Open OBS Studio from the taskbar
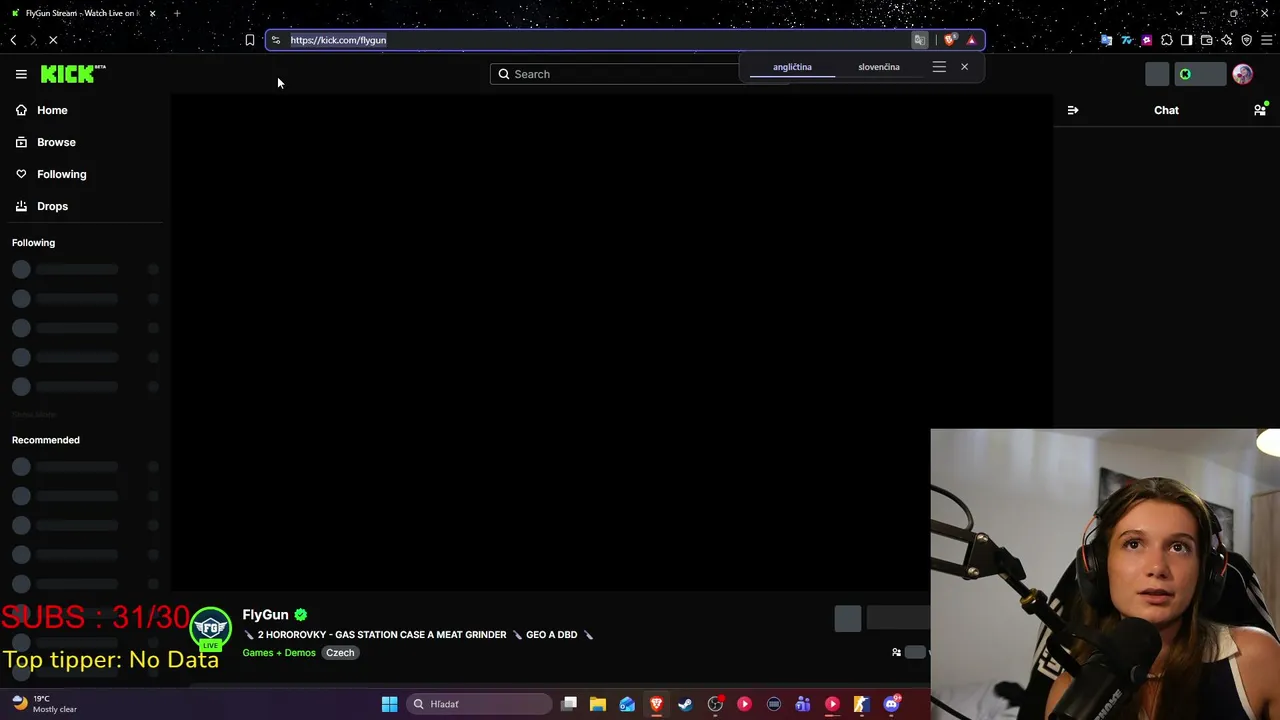 715,704
